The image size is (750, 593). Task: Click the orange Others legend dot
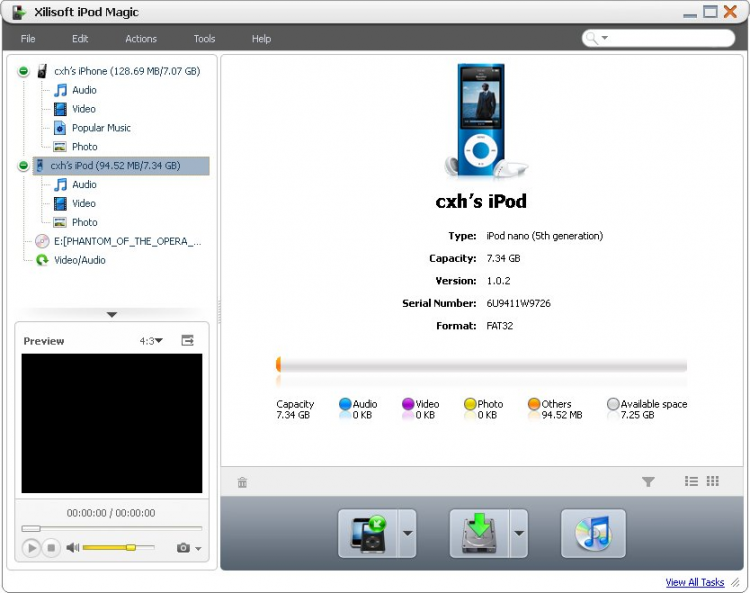[534, 404]
